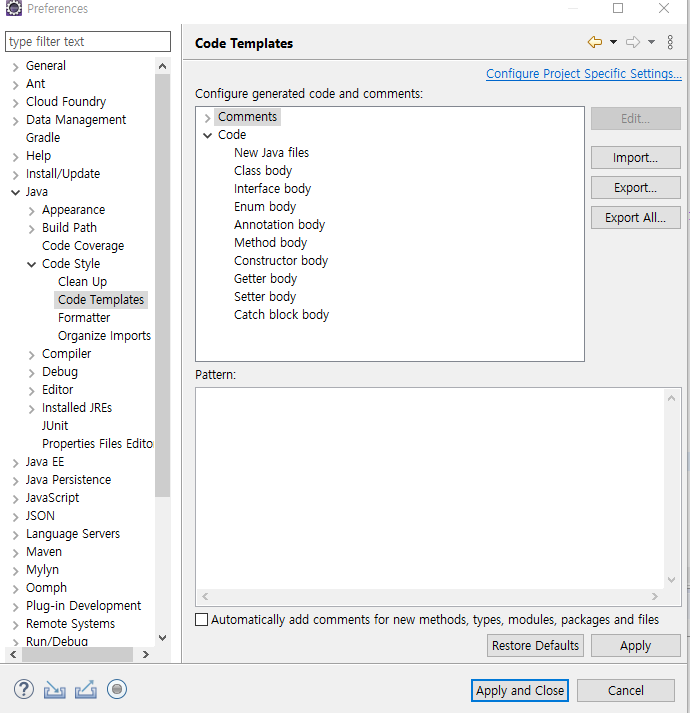This screenshot has height=713, width=690.
Task: Expand the Comments tree node
Action: (207, 118)
